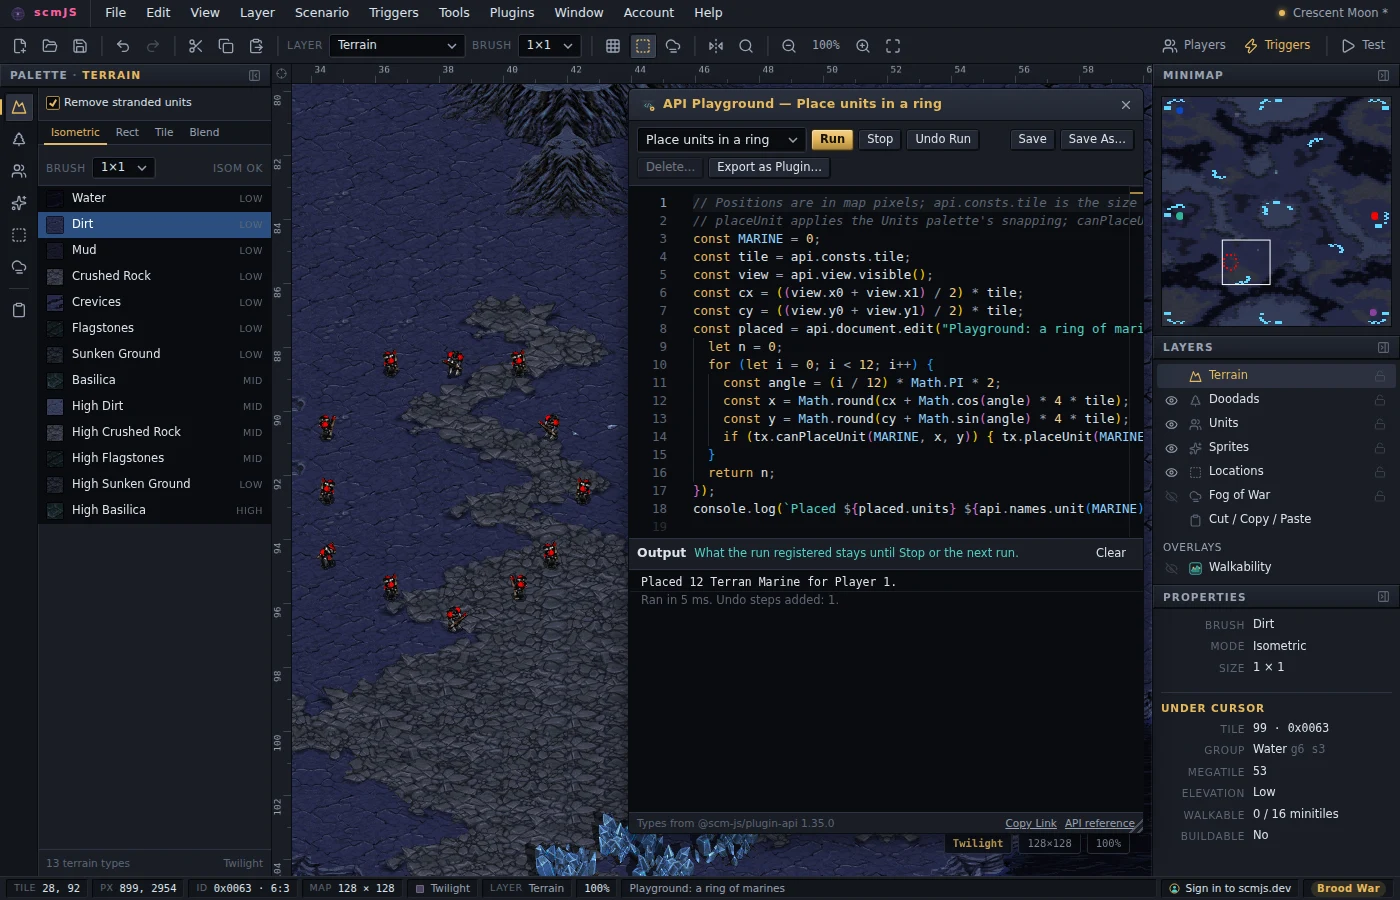1400x900 pixels.
Task: Select the Fog of War cloud sidebar icon
Action: tap(19, 267)
